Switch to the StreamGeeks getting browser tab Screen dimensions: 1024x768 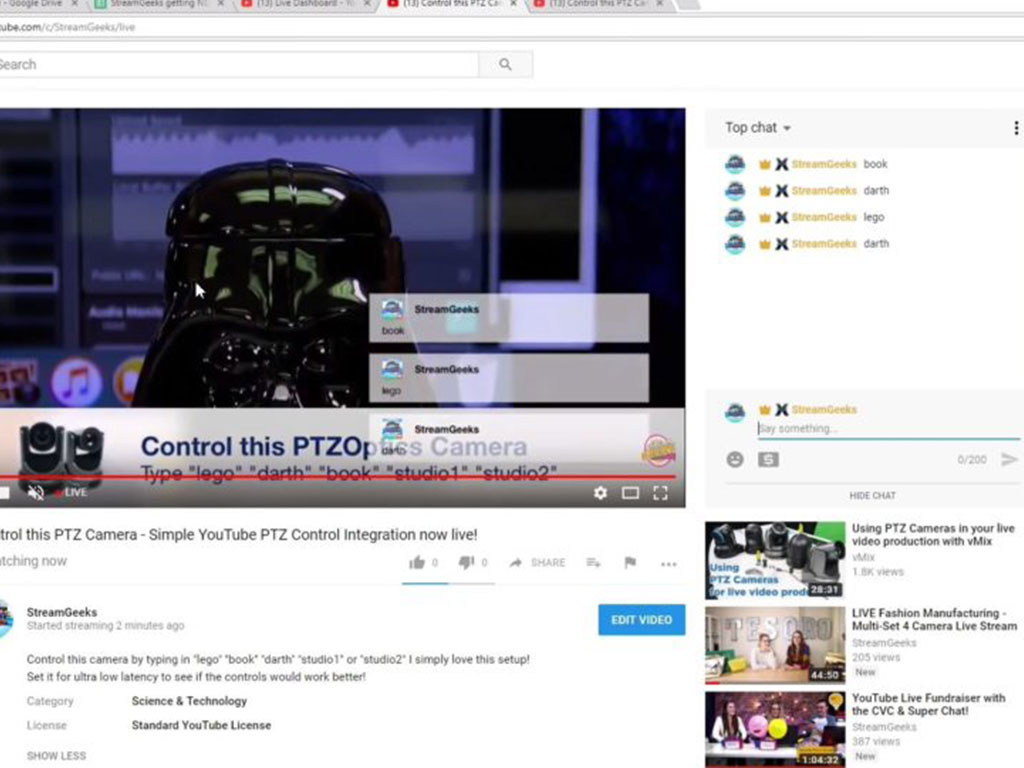[157, 4]
